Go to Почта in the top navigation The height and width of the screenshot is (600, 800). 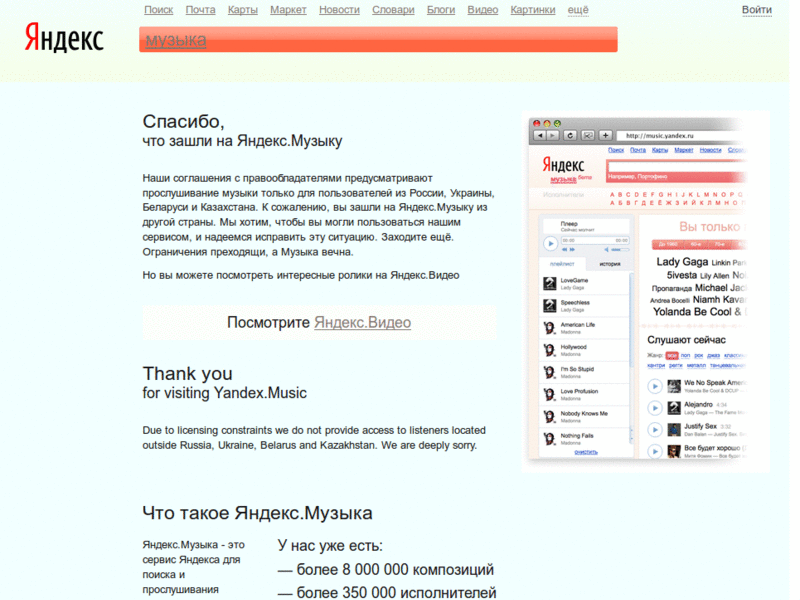pyautogui.click(x=200, y=10)
